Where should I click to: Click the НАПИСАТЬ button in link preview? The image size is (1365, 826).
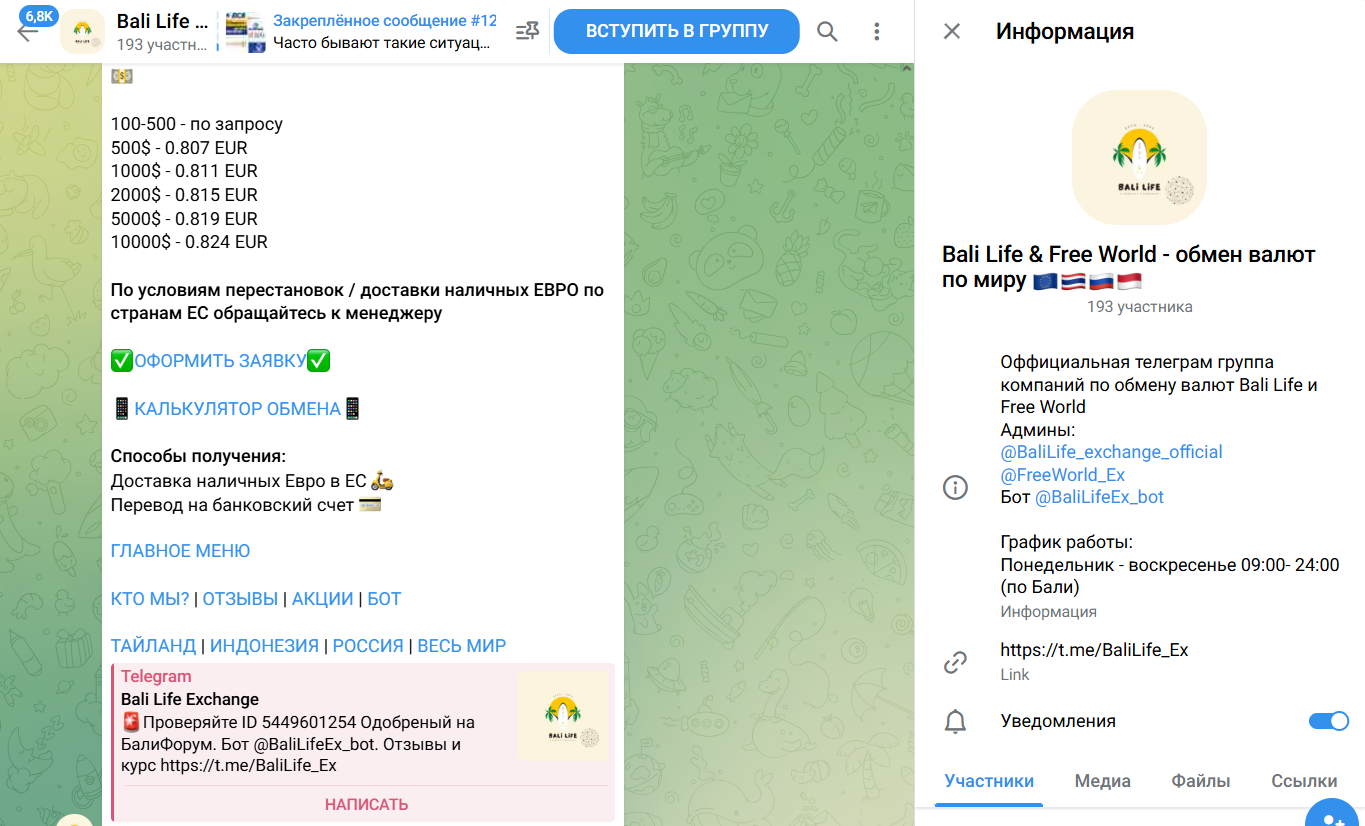pos(366,804)
